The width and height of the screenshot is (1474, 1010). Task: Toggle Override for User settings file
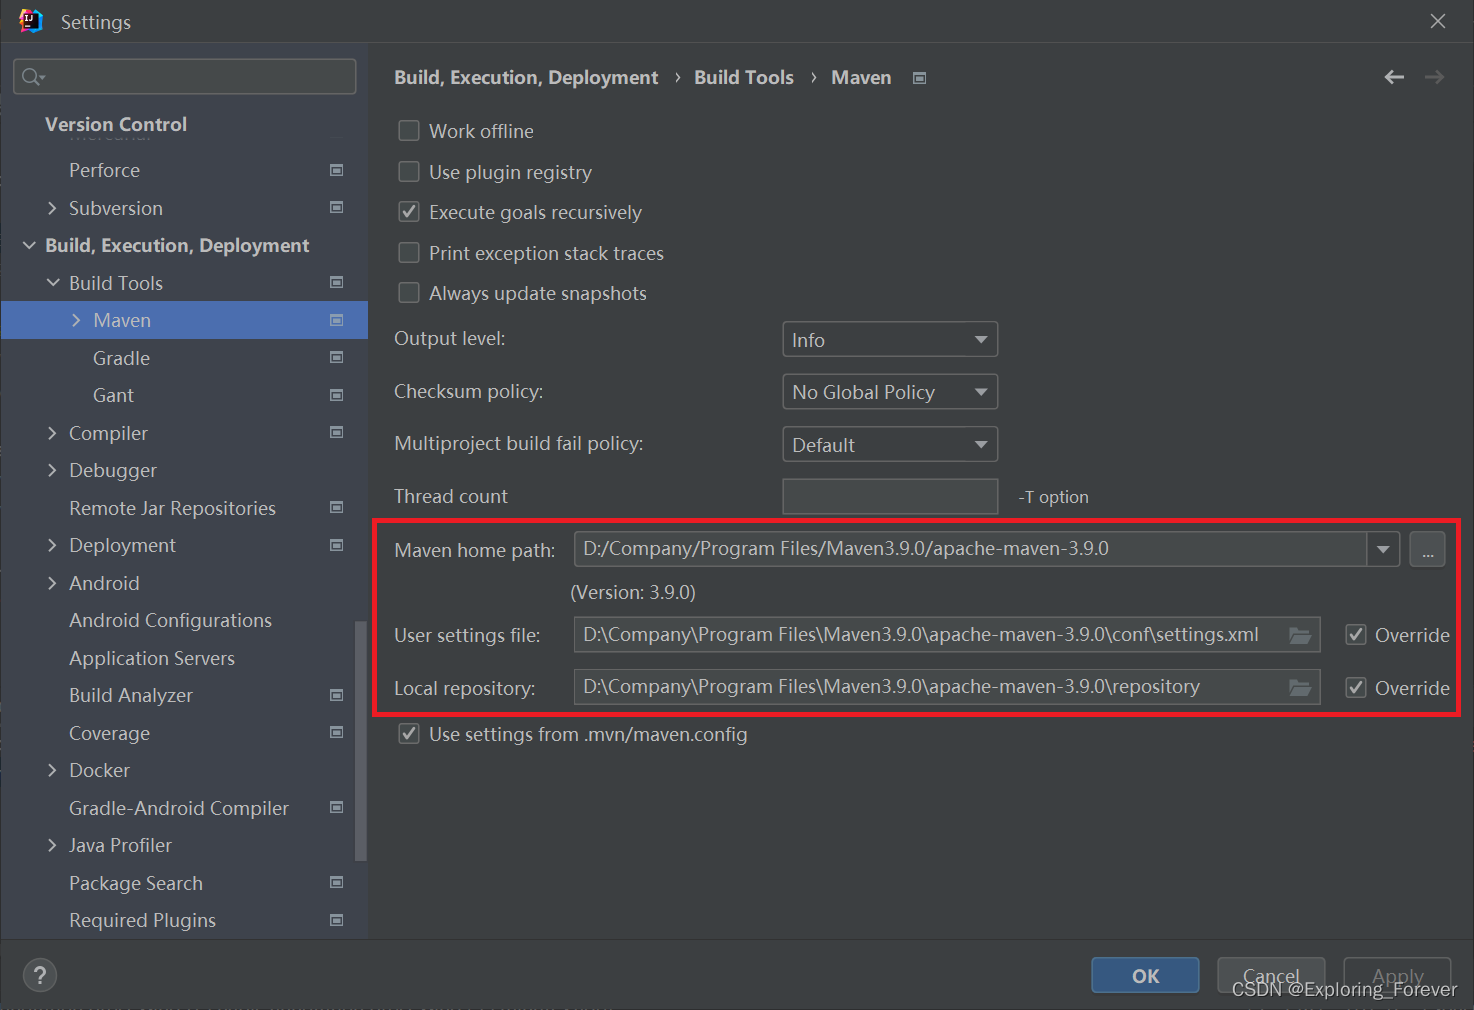point(1356,635)
